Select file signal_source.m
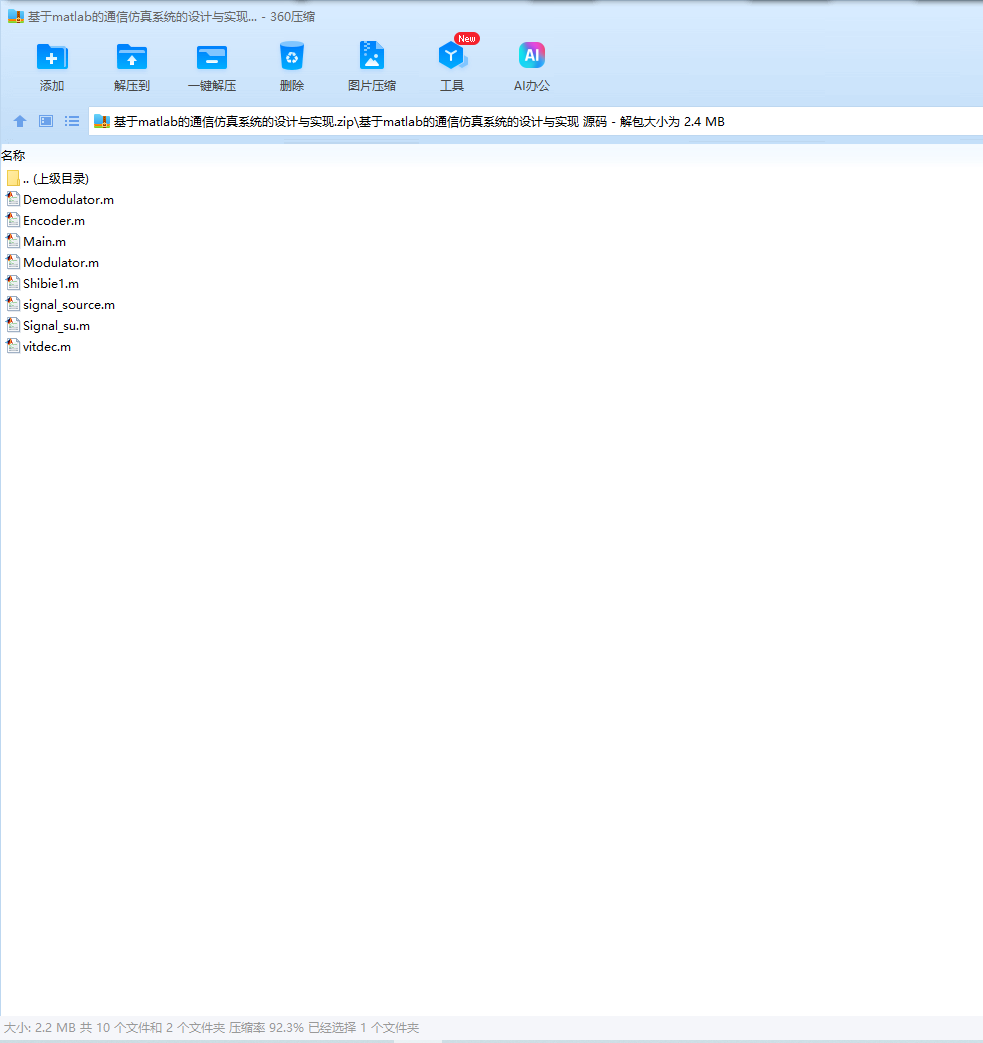The image size is (983, 1043). (69, 305)
